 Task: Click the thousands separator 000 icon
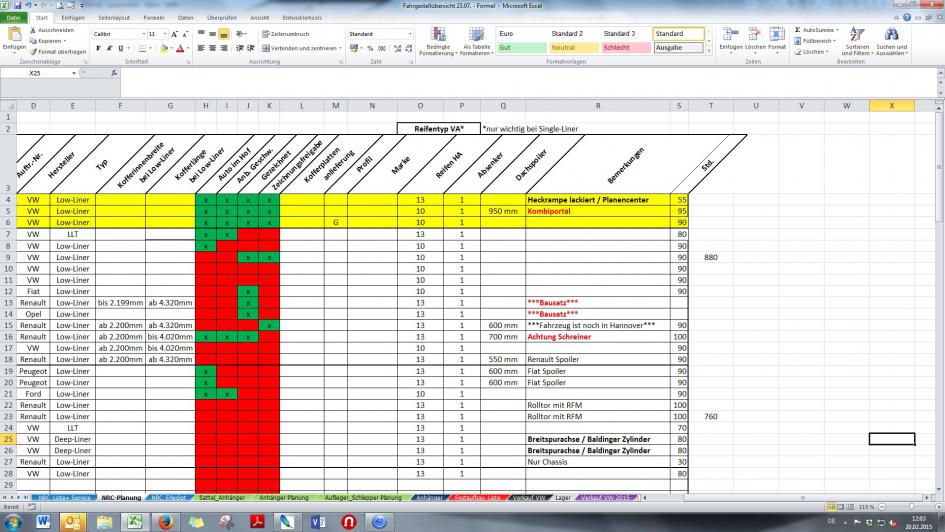[x=381, y=48]
